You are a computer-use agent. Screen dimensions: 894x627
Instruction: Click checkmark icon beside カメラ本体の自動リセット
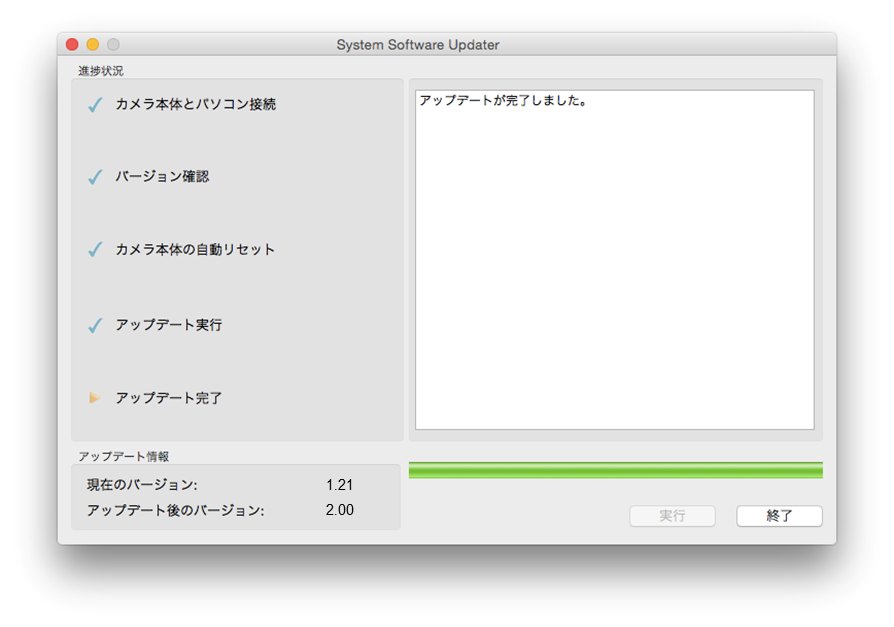(x=95, y=250)
